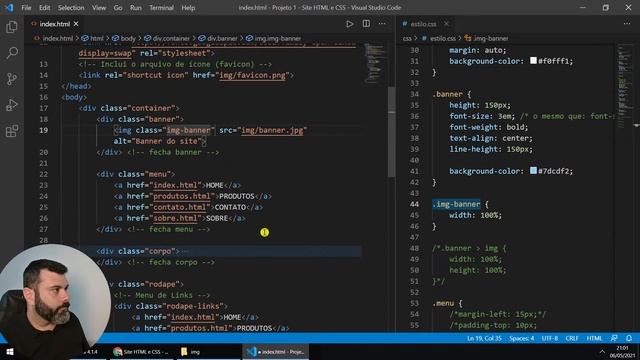
Task: Open notifications bell in status bar
Action: pos(629,338)
